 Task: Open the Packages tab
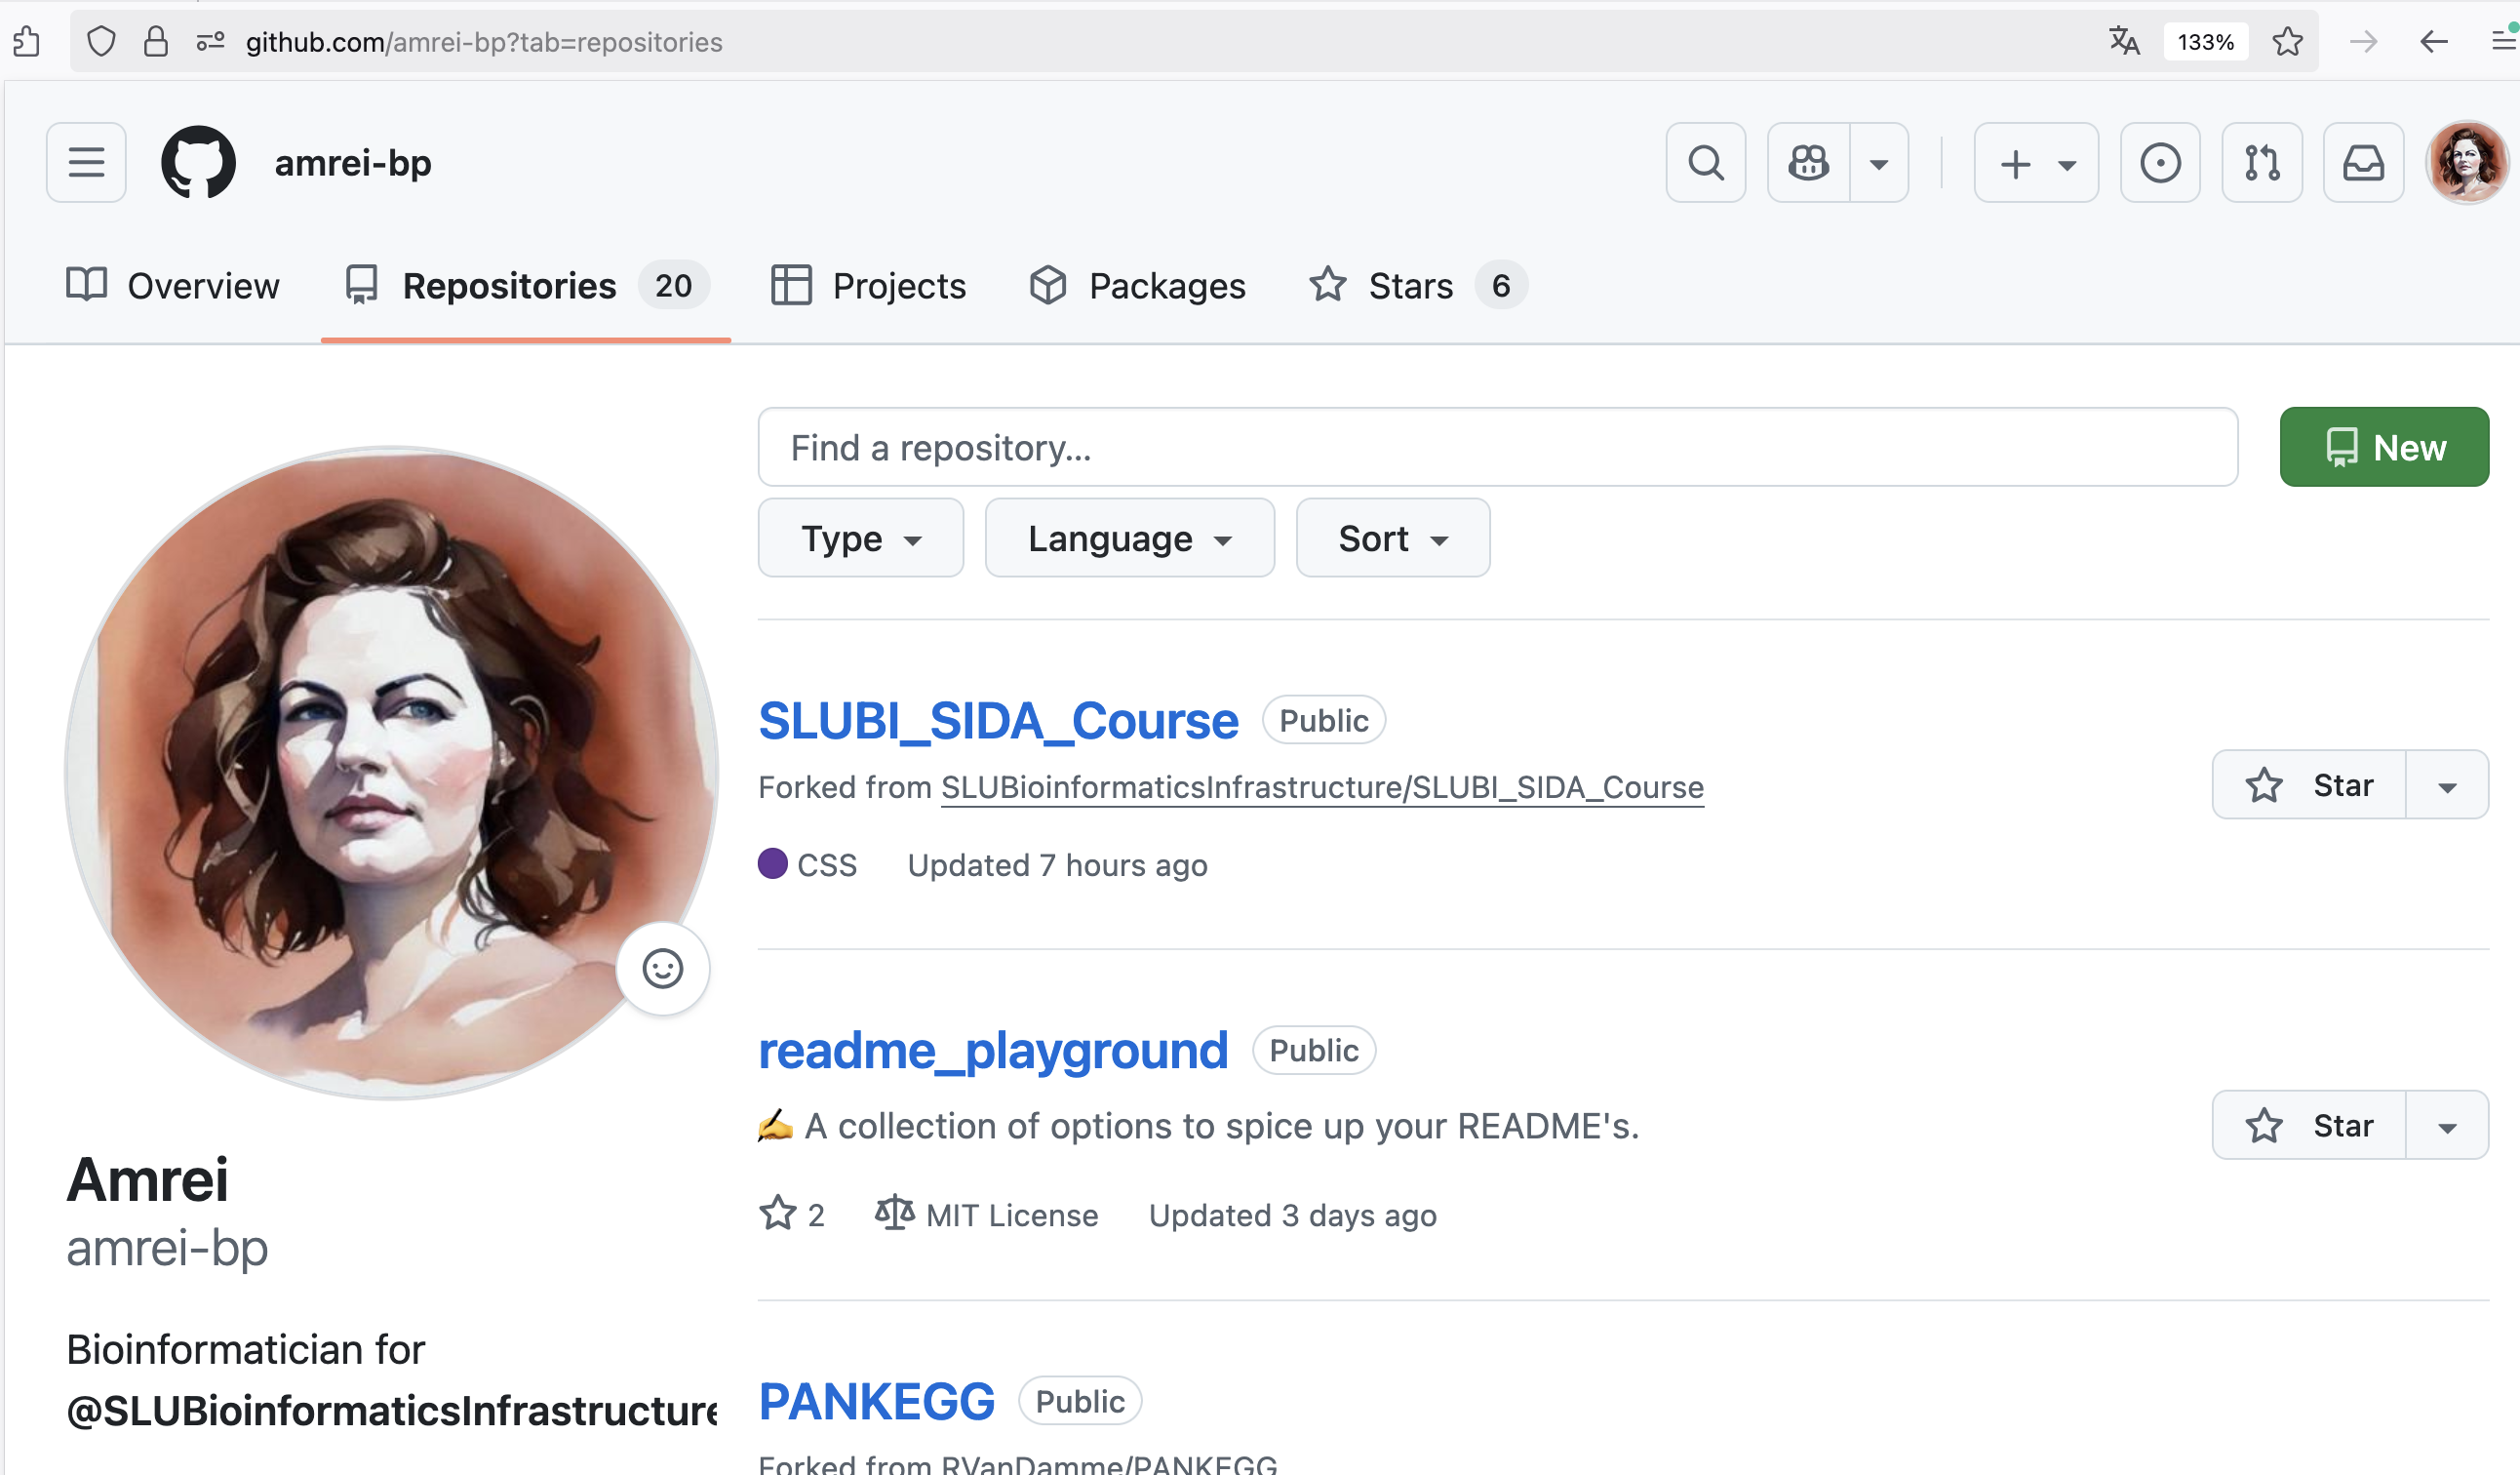[1137, 286]
